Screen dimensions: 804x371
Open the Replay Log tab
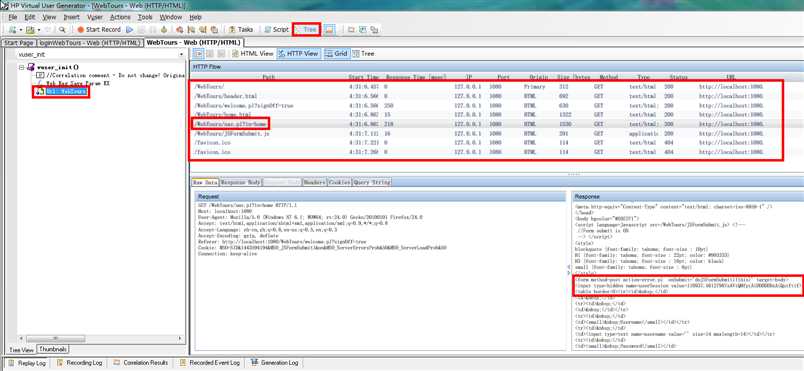click(x=27, y=363)
